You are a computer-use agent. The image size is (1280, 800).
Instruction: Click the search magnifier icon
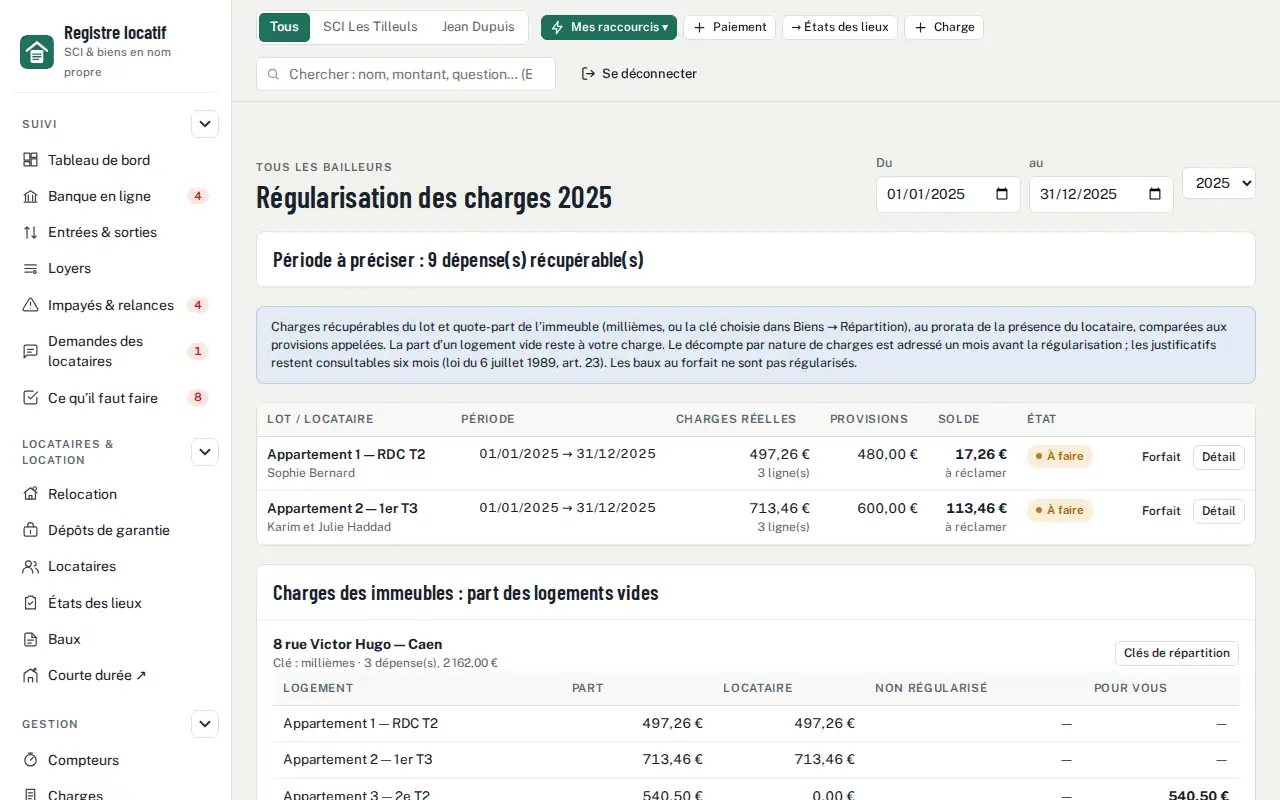[274, 74]
